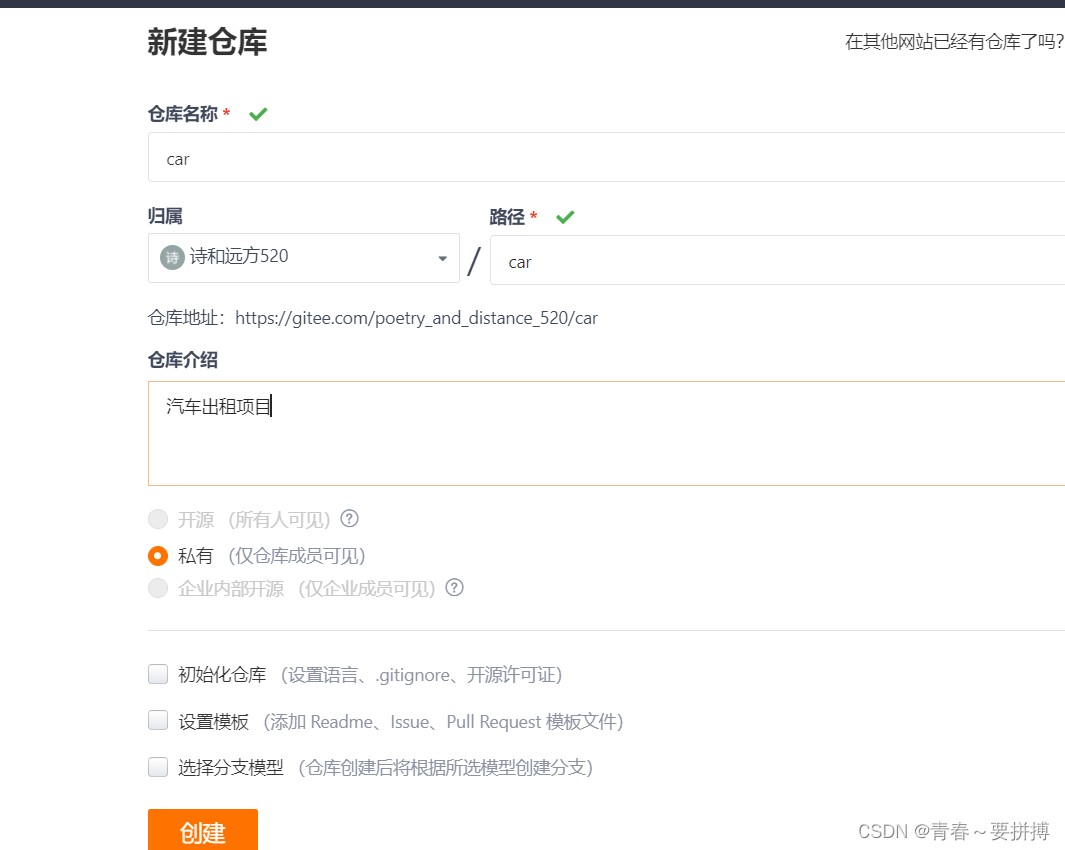Click the 在其他网站已经有仓库了吗 link
The image size is (1065, 850).
[954, 41]
